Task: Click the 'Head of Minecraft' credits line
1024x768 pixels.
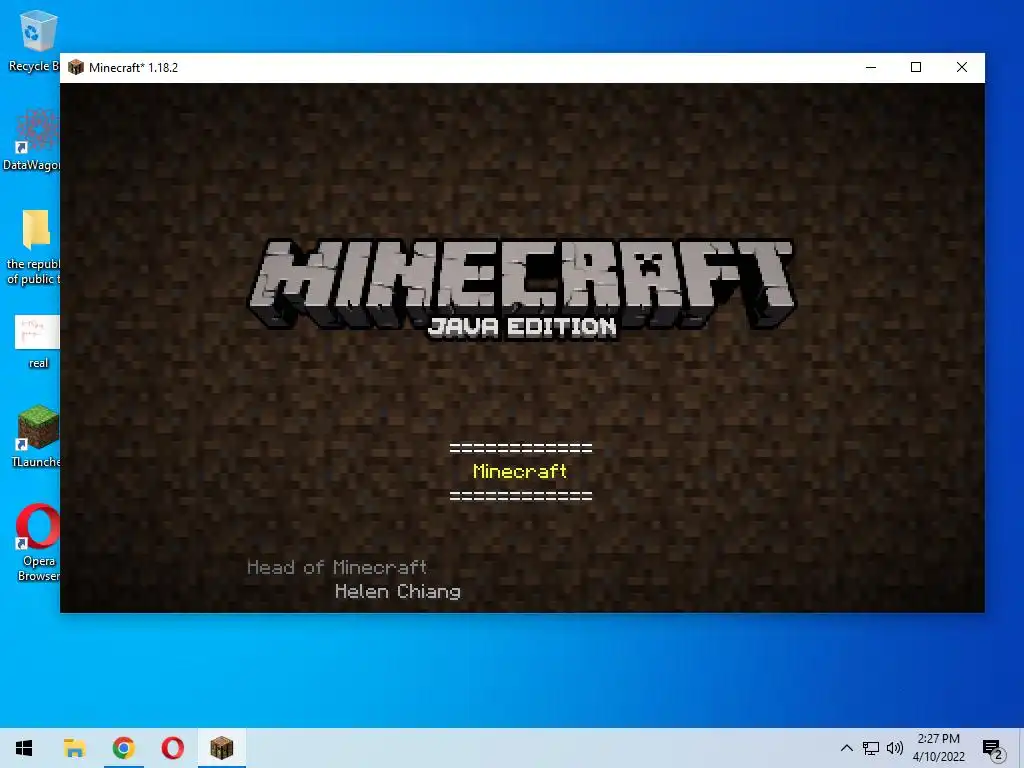Action: coord(337,568)
